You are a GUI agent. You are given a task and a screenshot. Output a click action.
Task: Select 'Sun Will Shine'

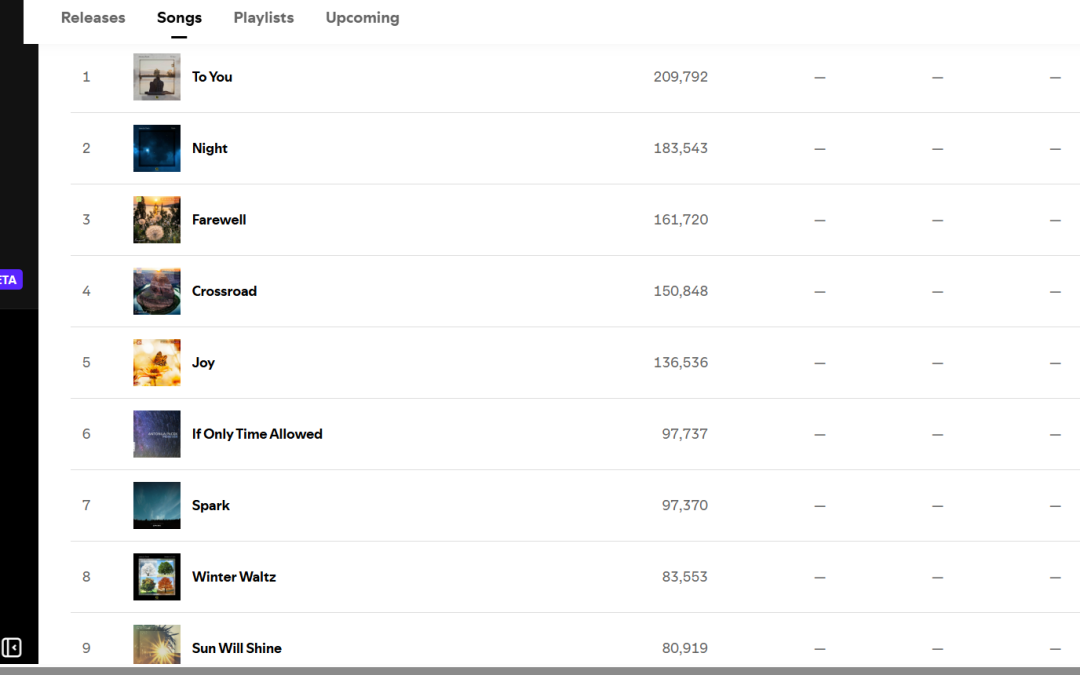(236, 647)
